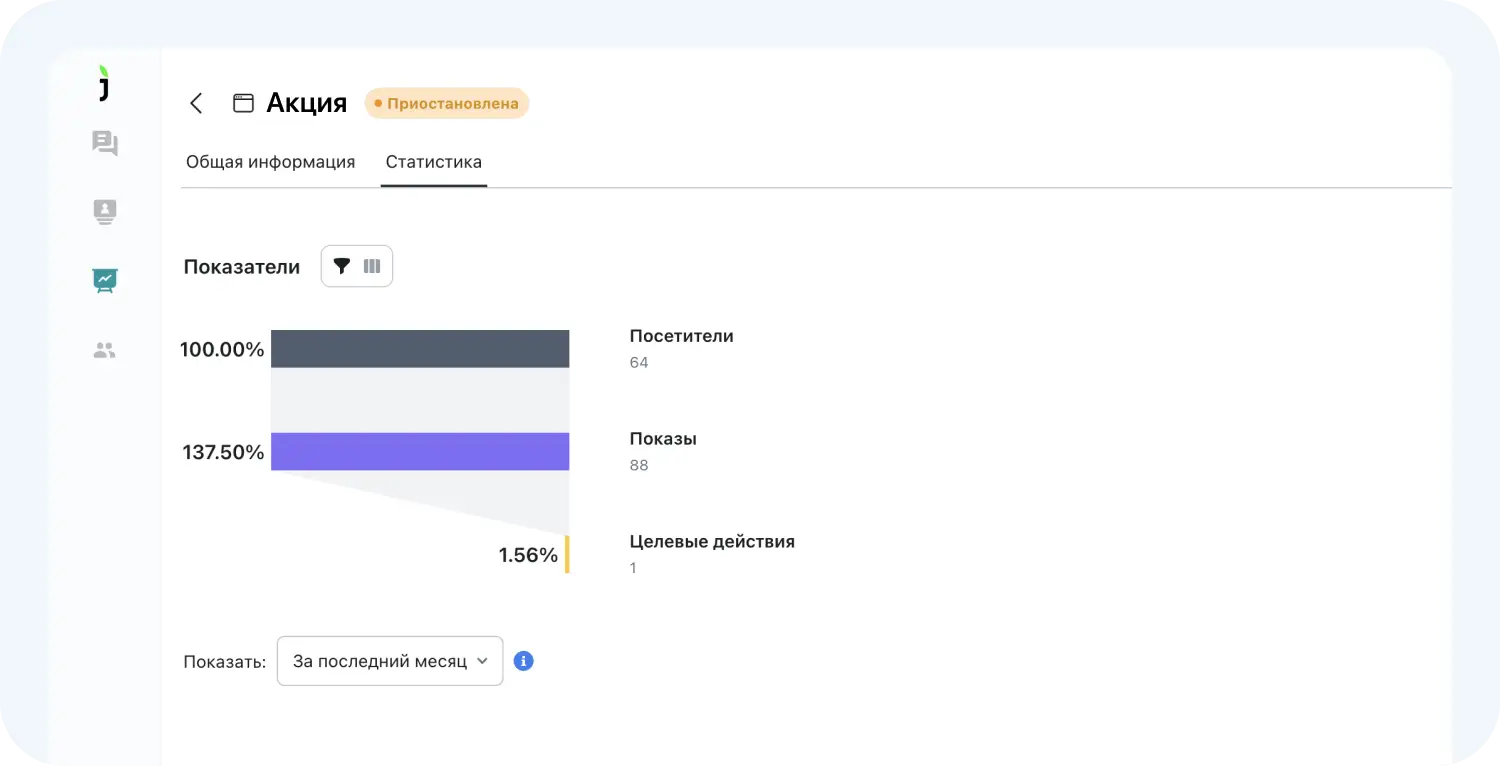Viewport: 1500px width, 766px height.
Task: Click the dark gray Посетители bar
Action: (x=420, y=349)
